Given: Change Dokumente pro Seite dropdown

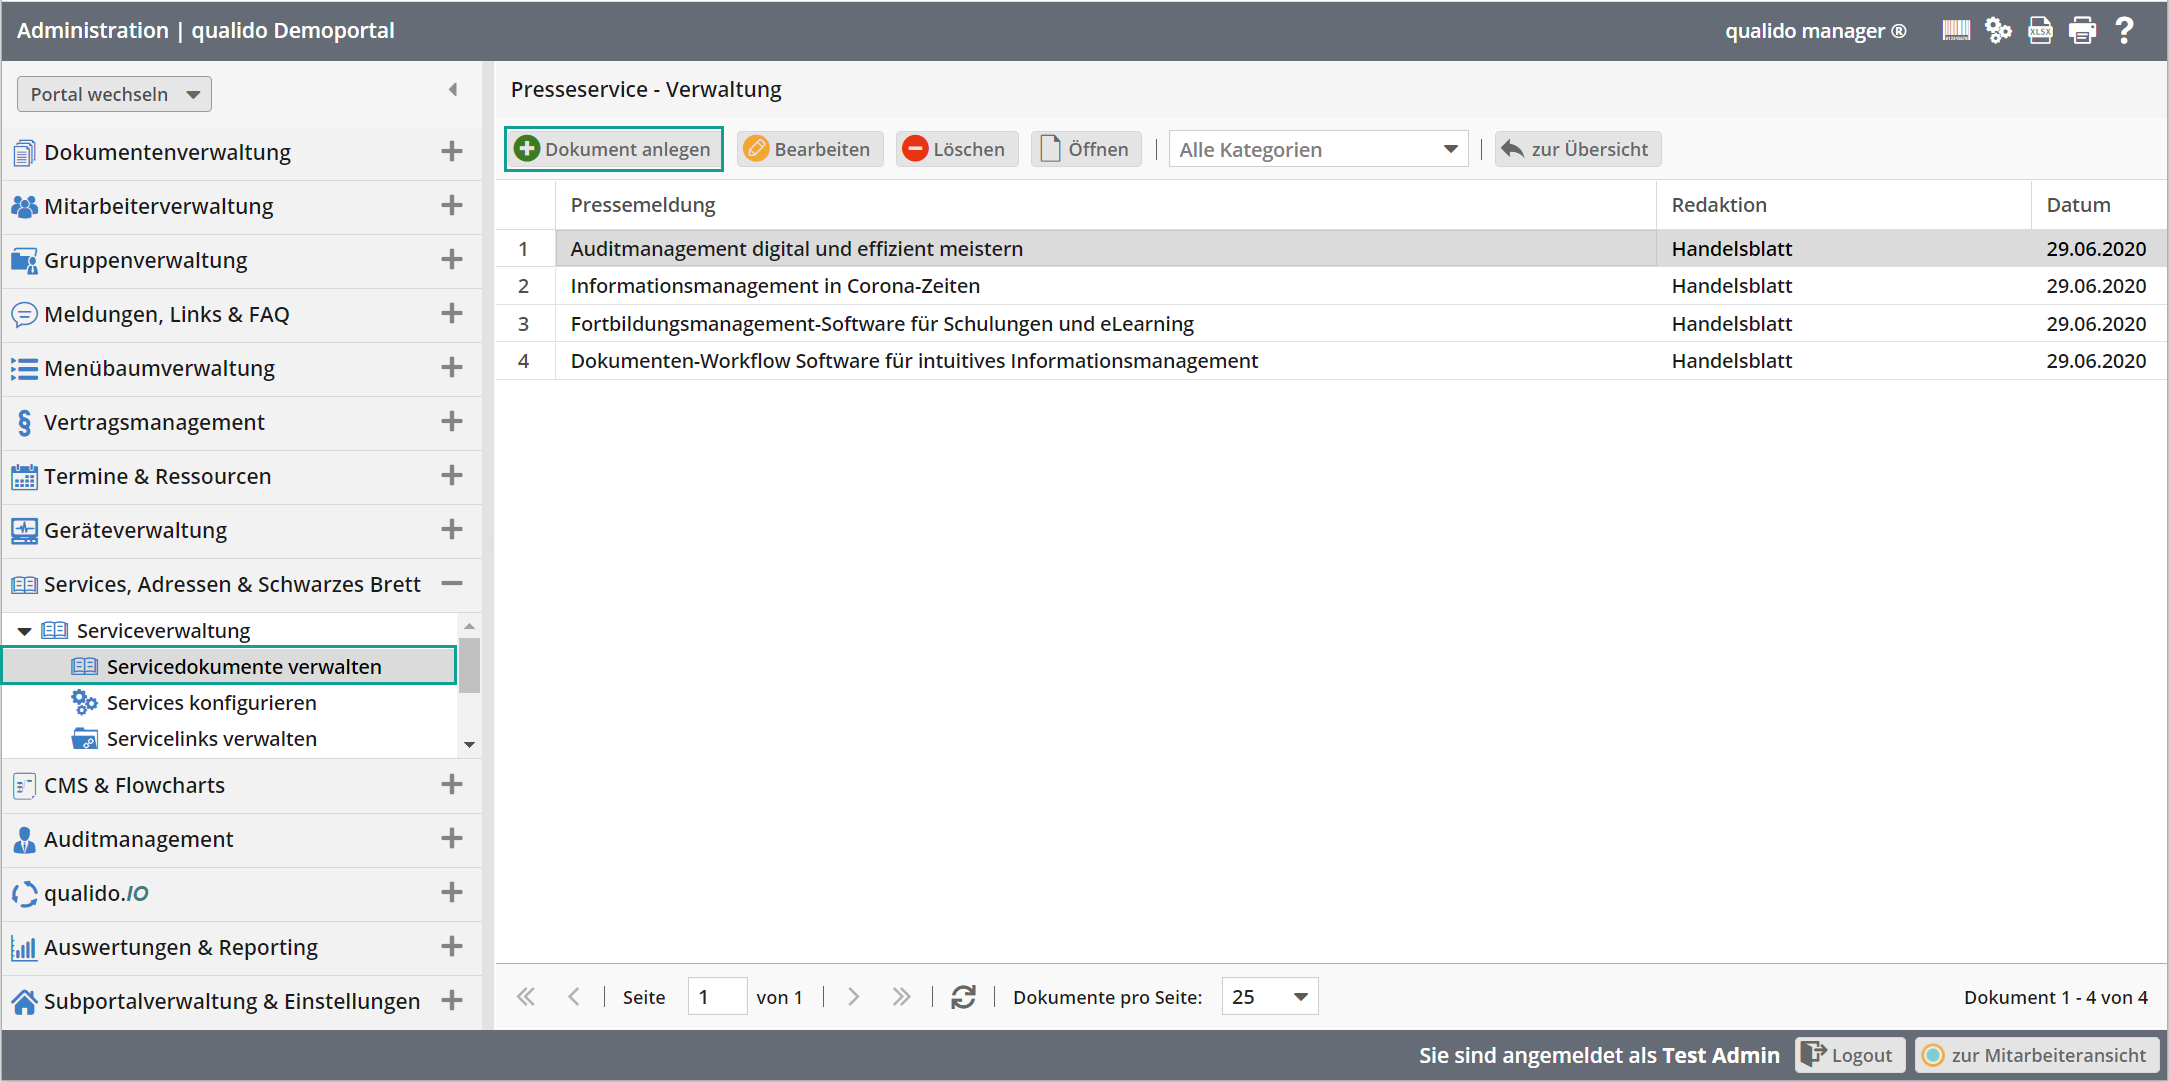Looking at the screenshot, I should tap(1269, 997).
